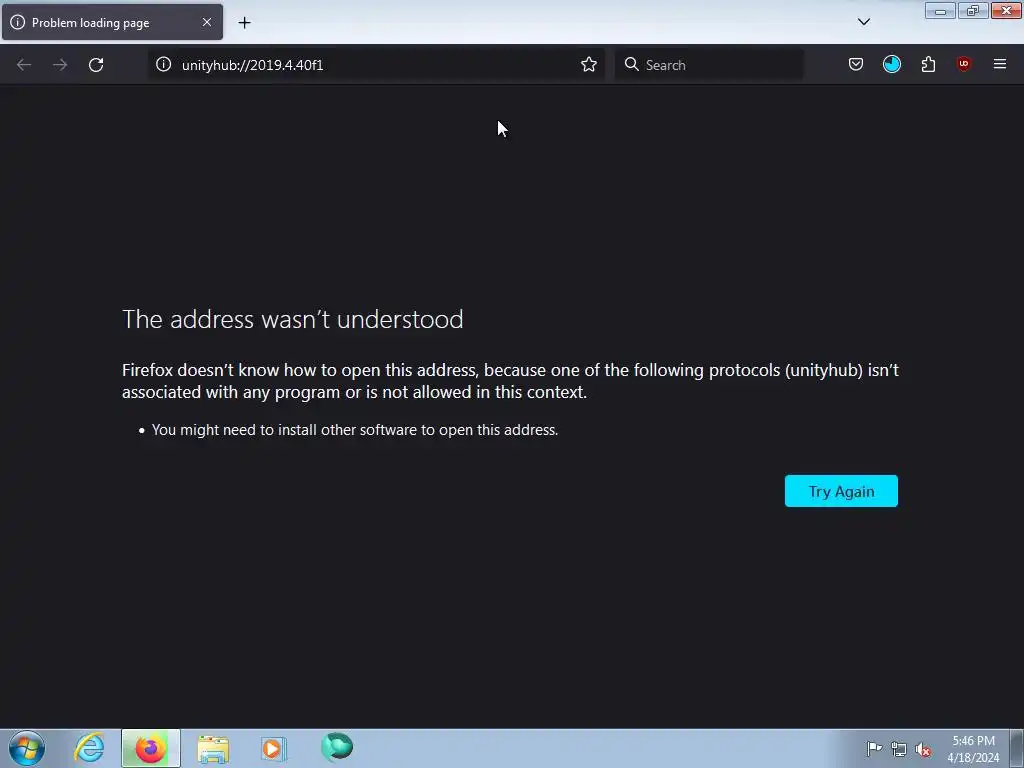Open Save to Pocket icon

pos(856,64)
